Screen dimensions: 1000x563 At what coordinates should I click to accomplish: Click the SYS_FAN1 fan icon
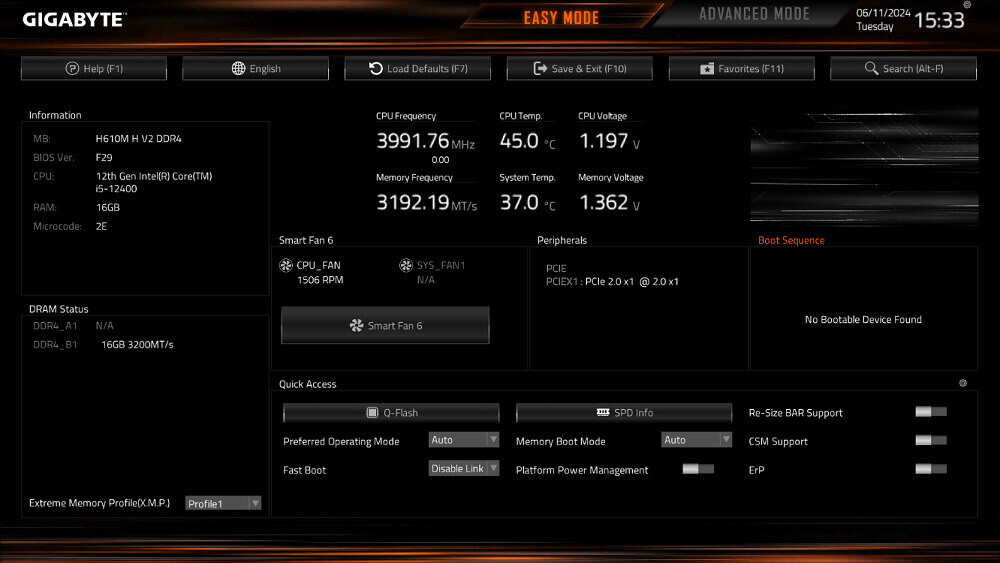pos(406,265)
